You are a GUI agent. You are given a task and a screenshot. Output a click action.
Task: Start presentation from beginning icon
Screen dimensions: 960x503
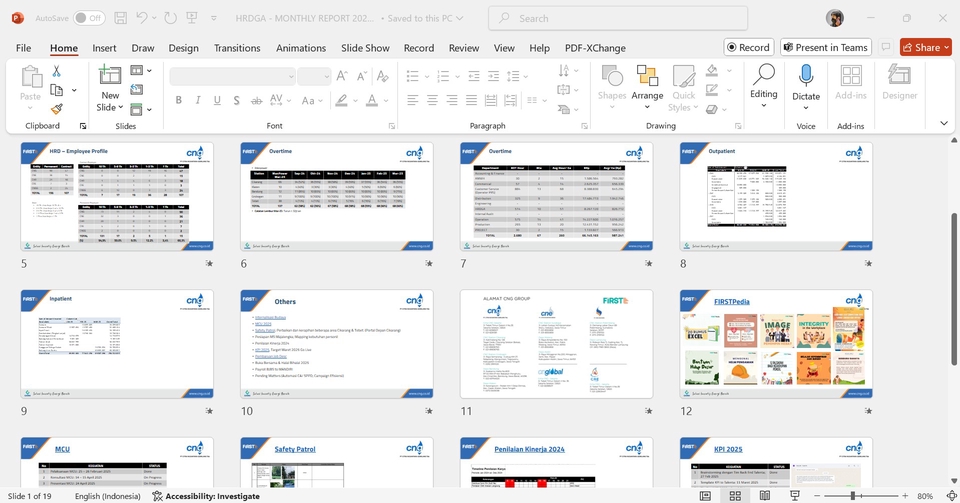point(192,18)
